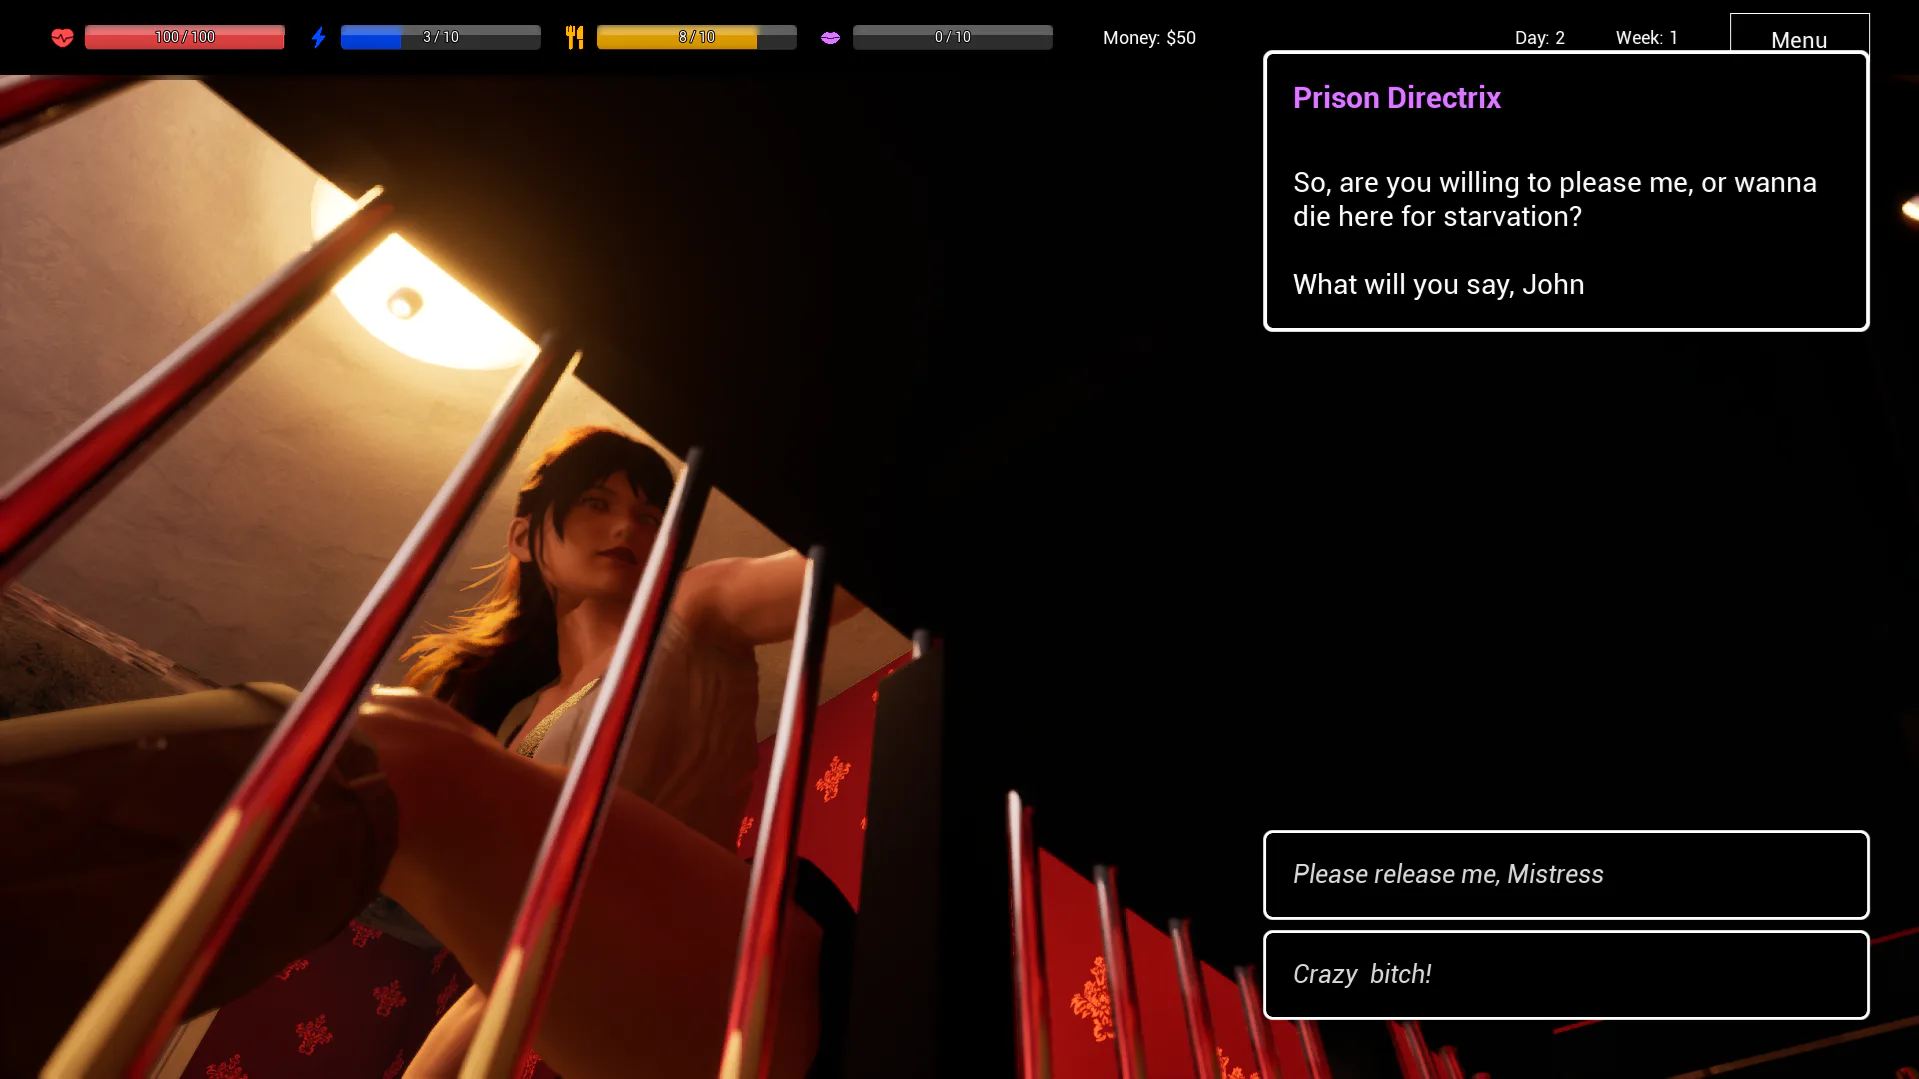The height and width of the screenshot is (1079, 1919).
Task: Click the Prison Directrix speaker name
Action: click(1396, 98)
